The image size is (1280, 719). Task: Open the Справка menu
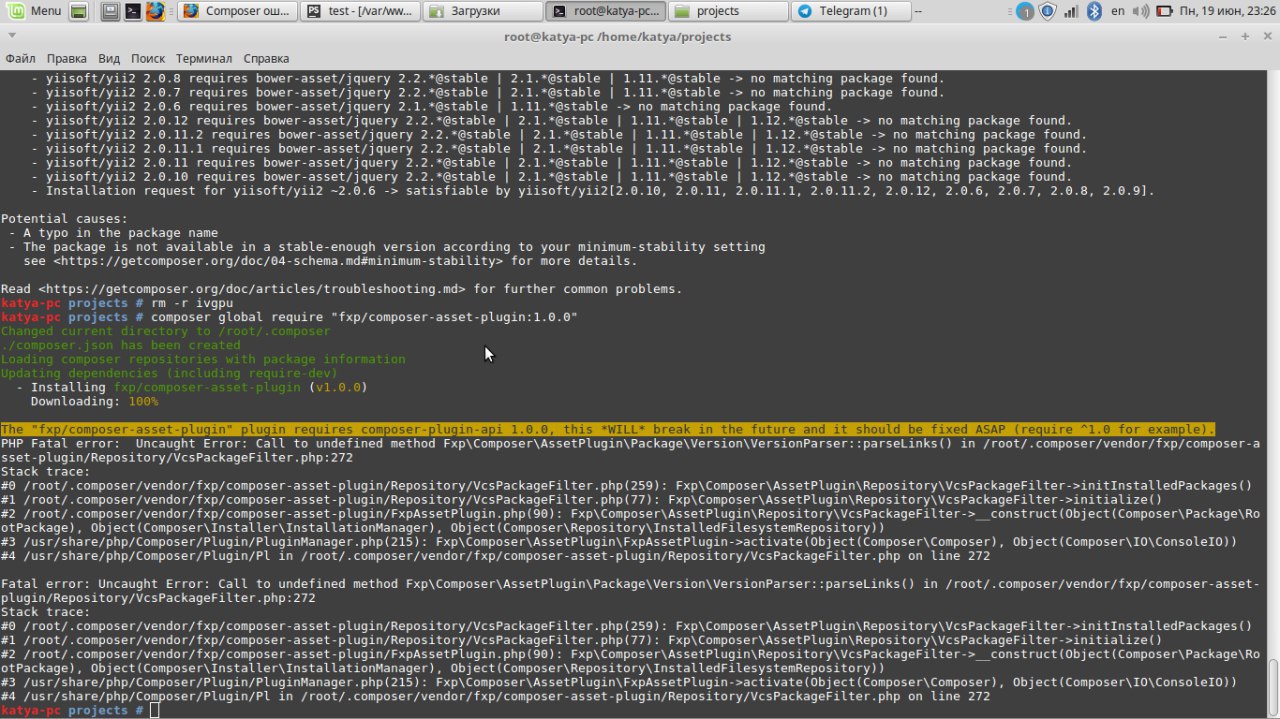(266, 58)
